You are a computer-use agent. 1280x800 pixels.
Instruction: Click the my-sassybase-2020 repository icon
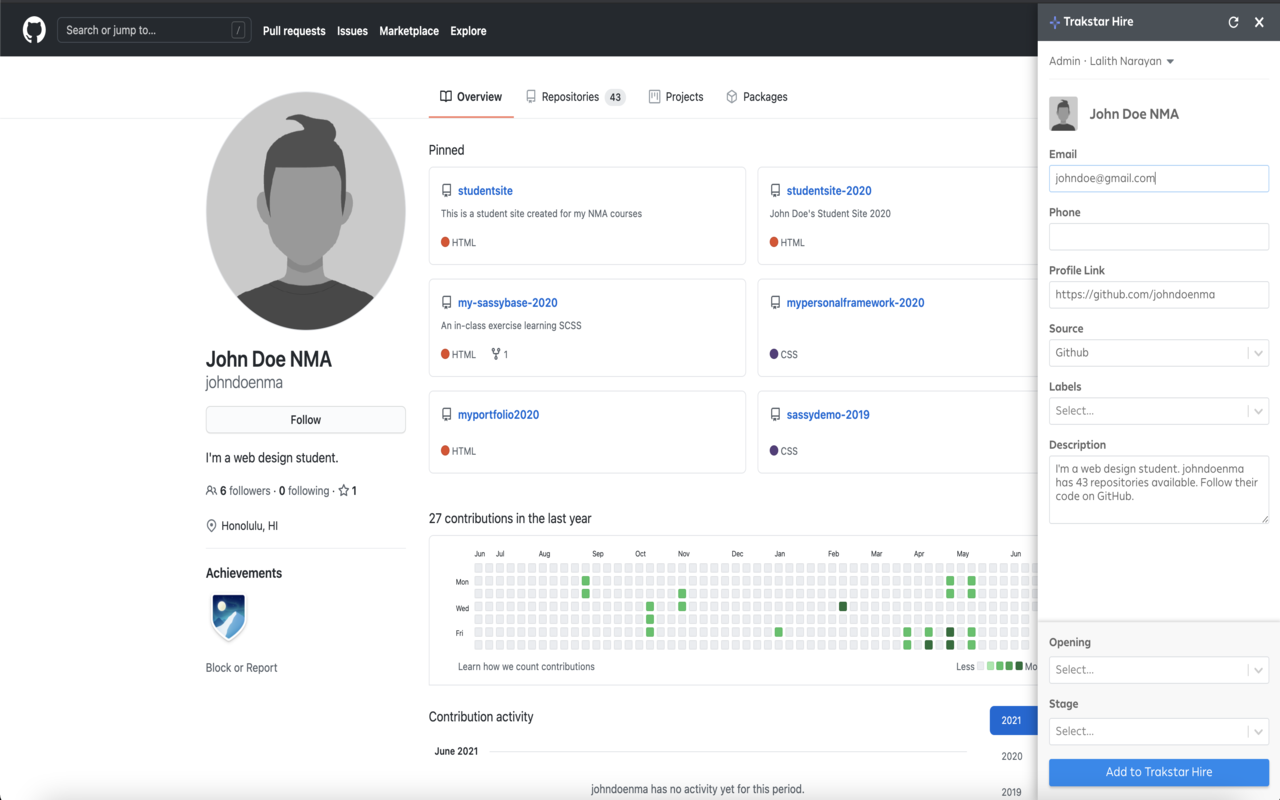point(447,303)
